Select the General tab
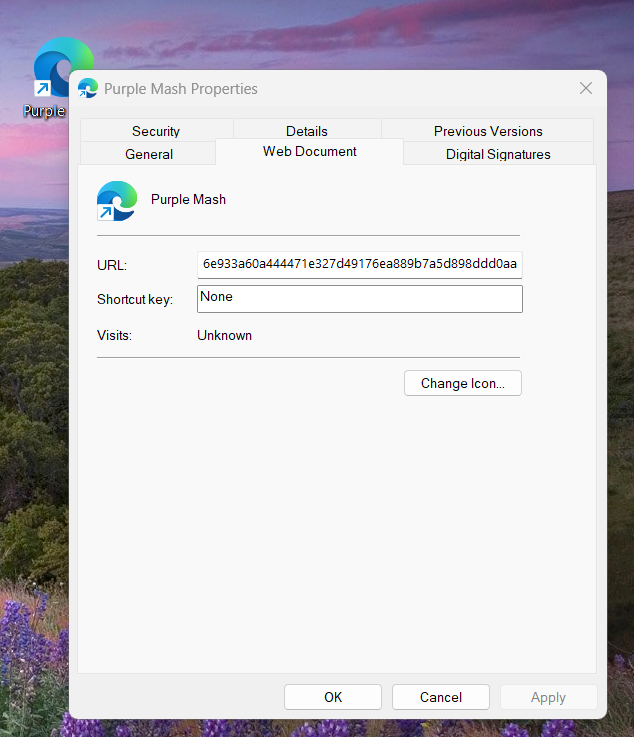 pyautogui.click(x=149, y=154)
